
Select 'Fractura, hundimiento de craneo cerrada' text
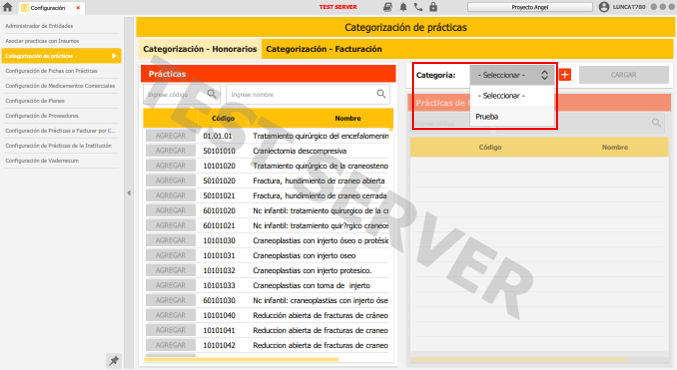(x=320, y=196)
